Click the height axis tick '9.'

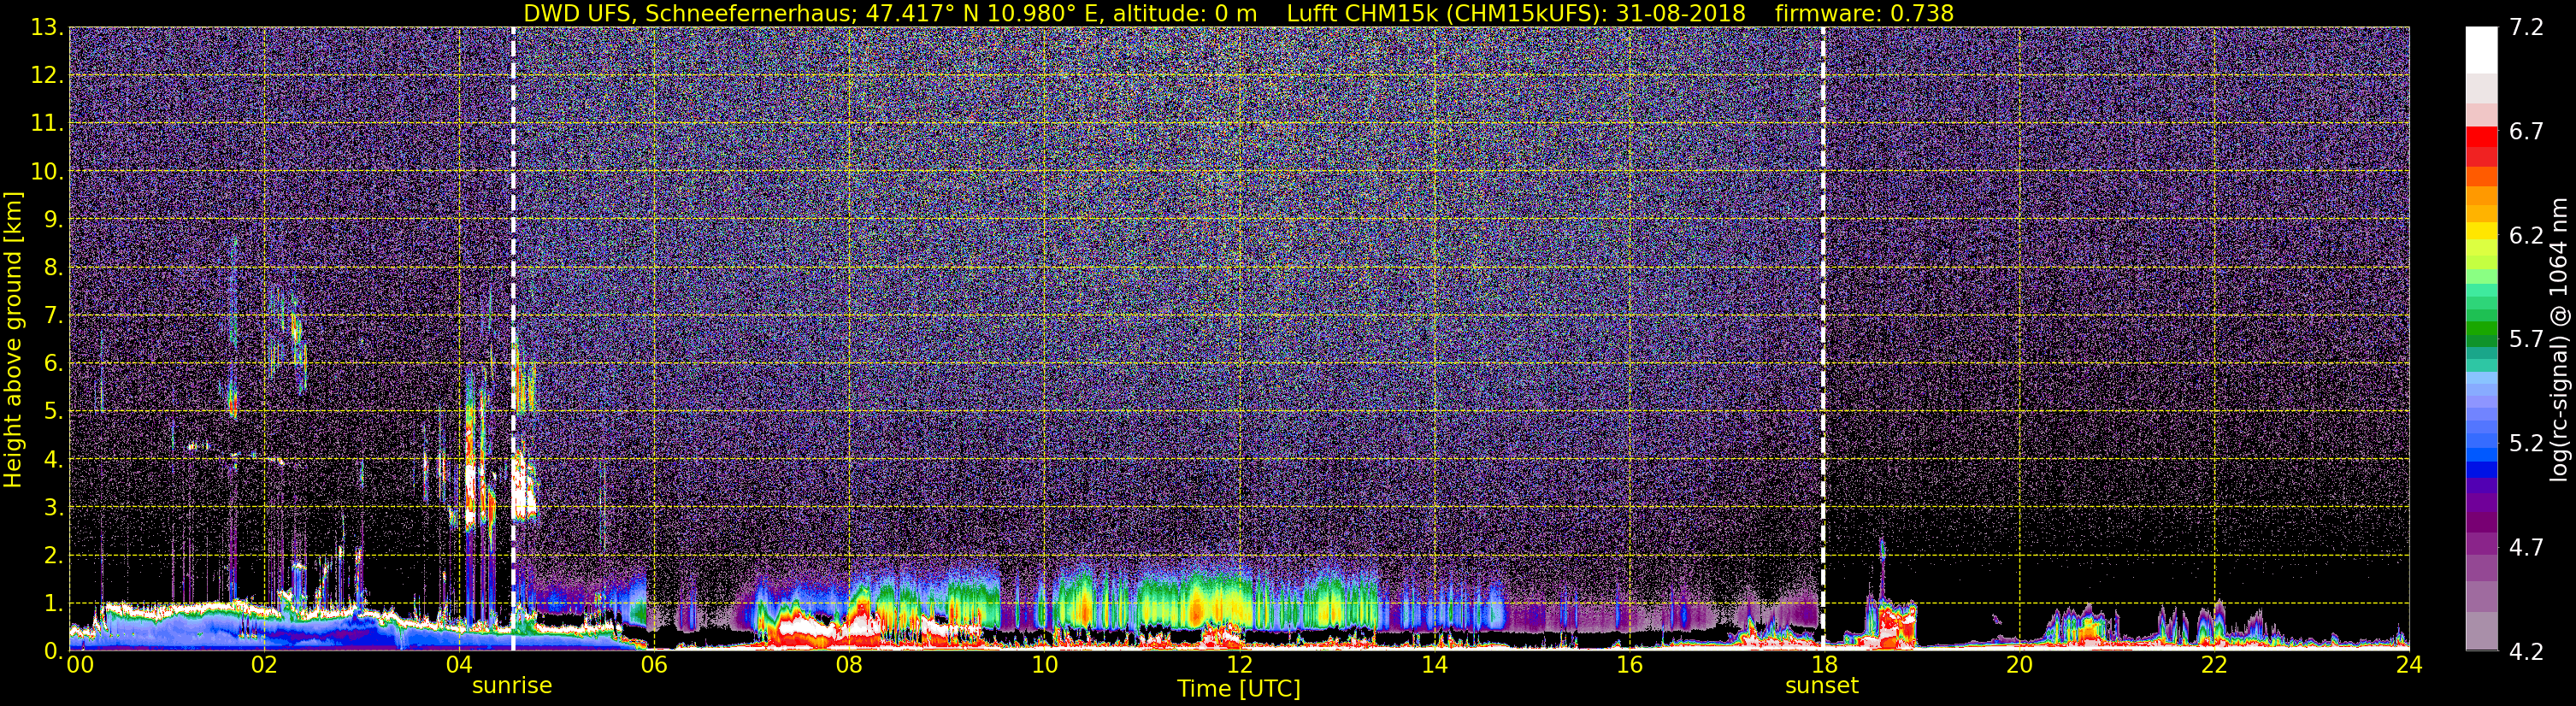[x=53, y=220]
